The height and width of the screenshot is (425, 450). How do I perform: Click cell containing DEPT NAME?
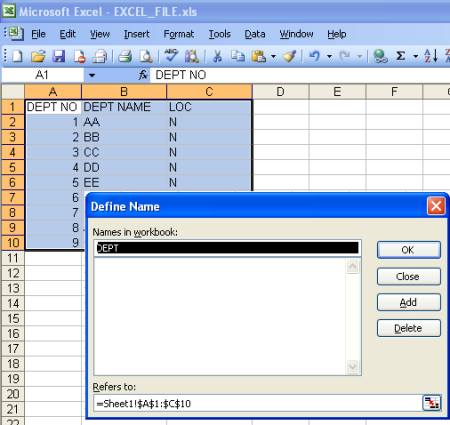pos(124,107)
